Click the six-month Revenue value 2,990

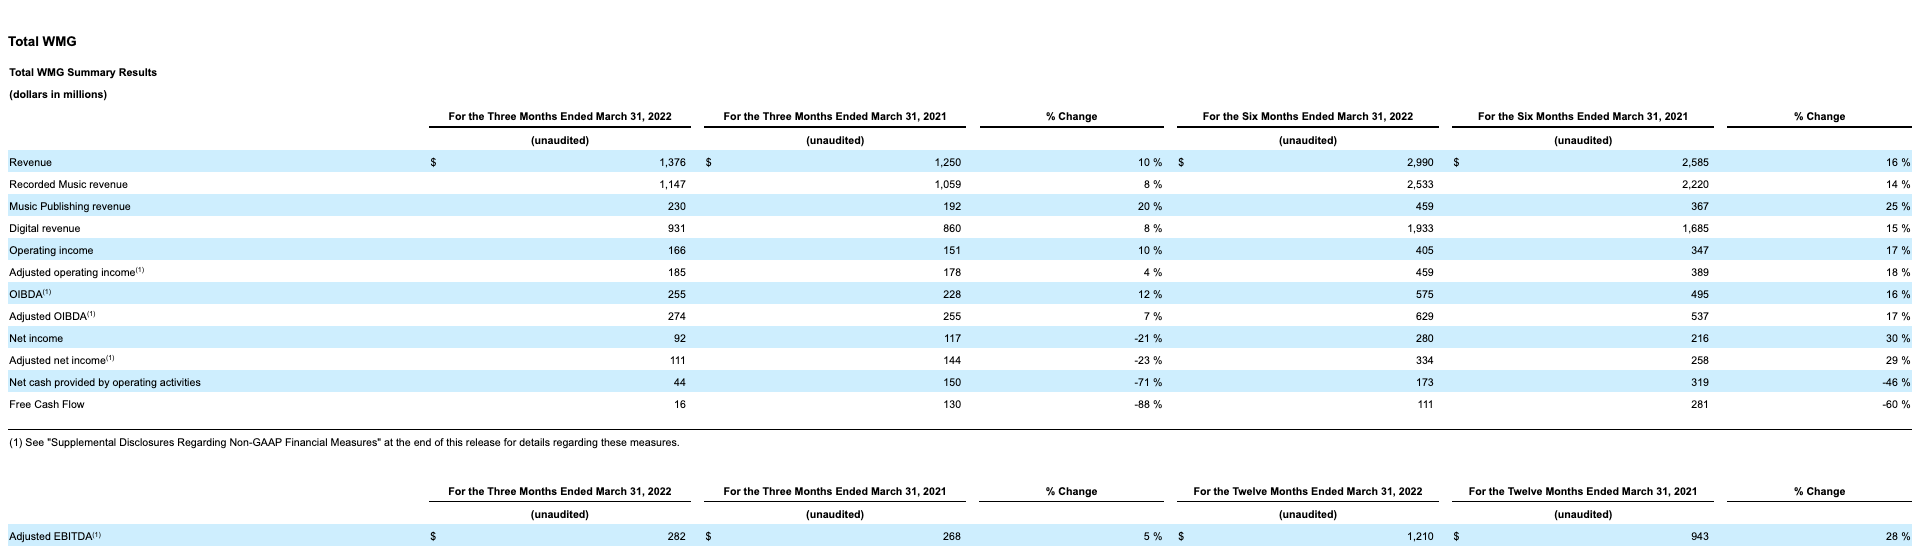[1419, 162]
